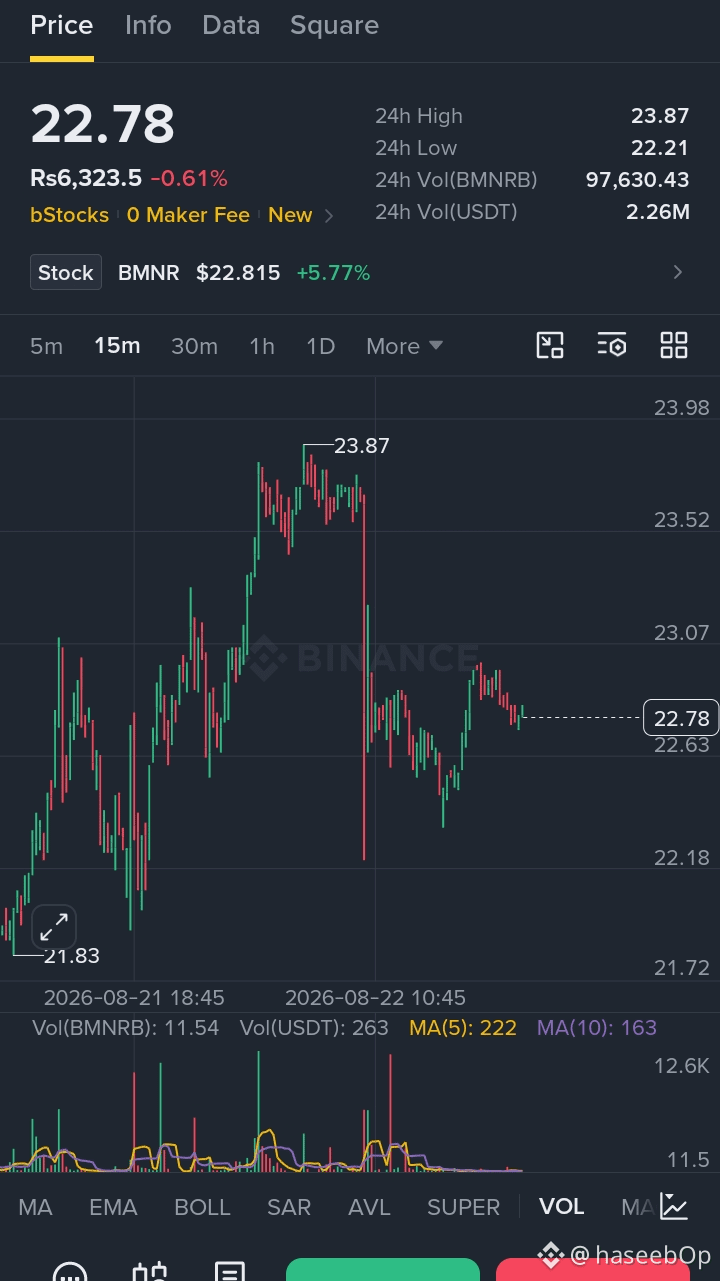
Task: Tap the Rs6,323.5 converted price
Action: point(86,179)
